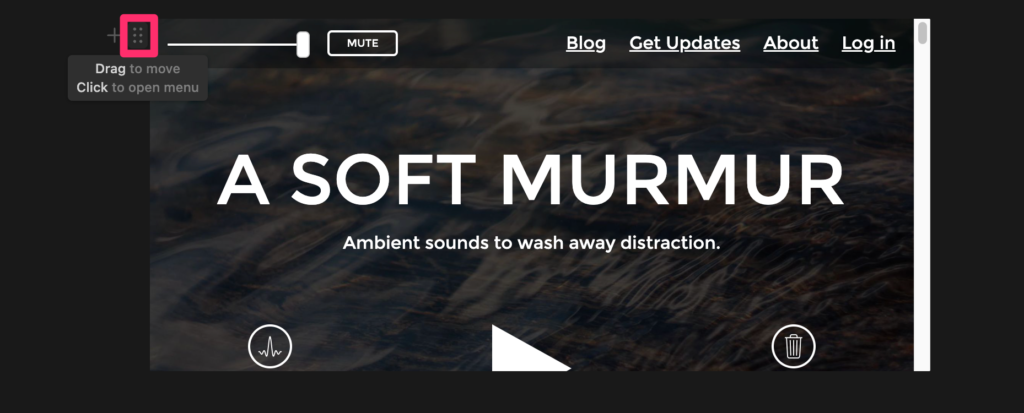Click the Ambient sounds tagline text
The image size is (1024, 413).
531,243
